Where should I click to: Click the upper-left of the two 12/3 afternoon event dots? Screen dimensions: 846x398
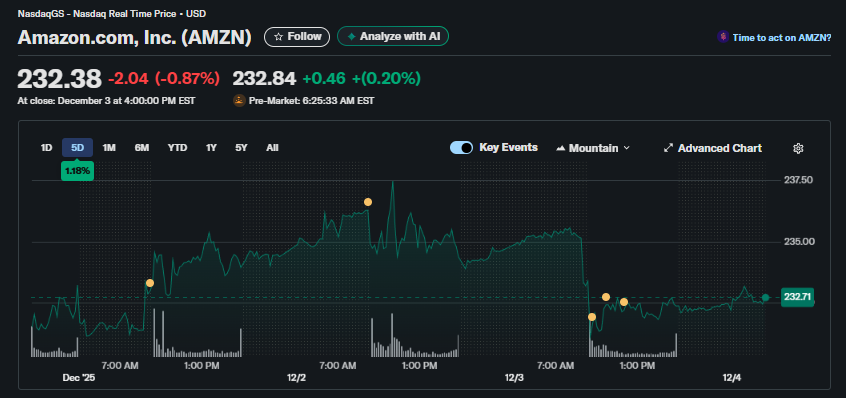(x=606, y=297)
